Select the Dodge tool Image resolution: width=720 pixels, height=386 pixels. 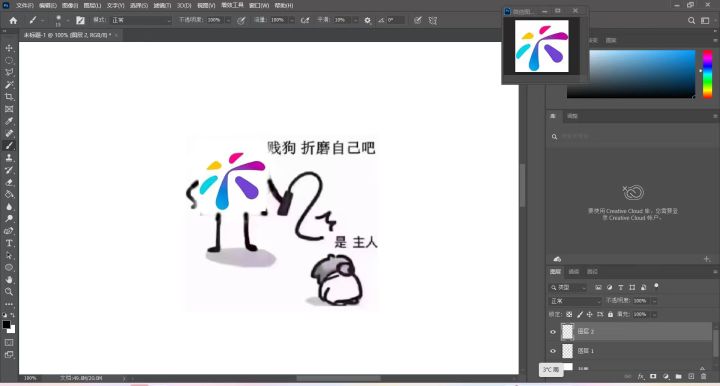pos(9,218)
